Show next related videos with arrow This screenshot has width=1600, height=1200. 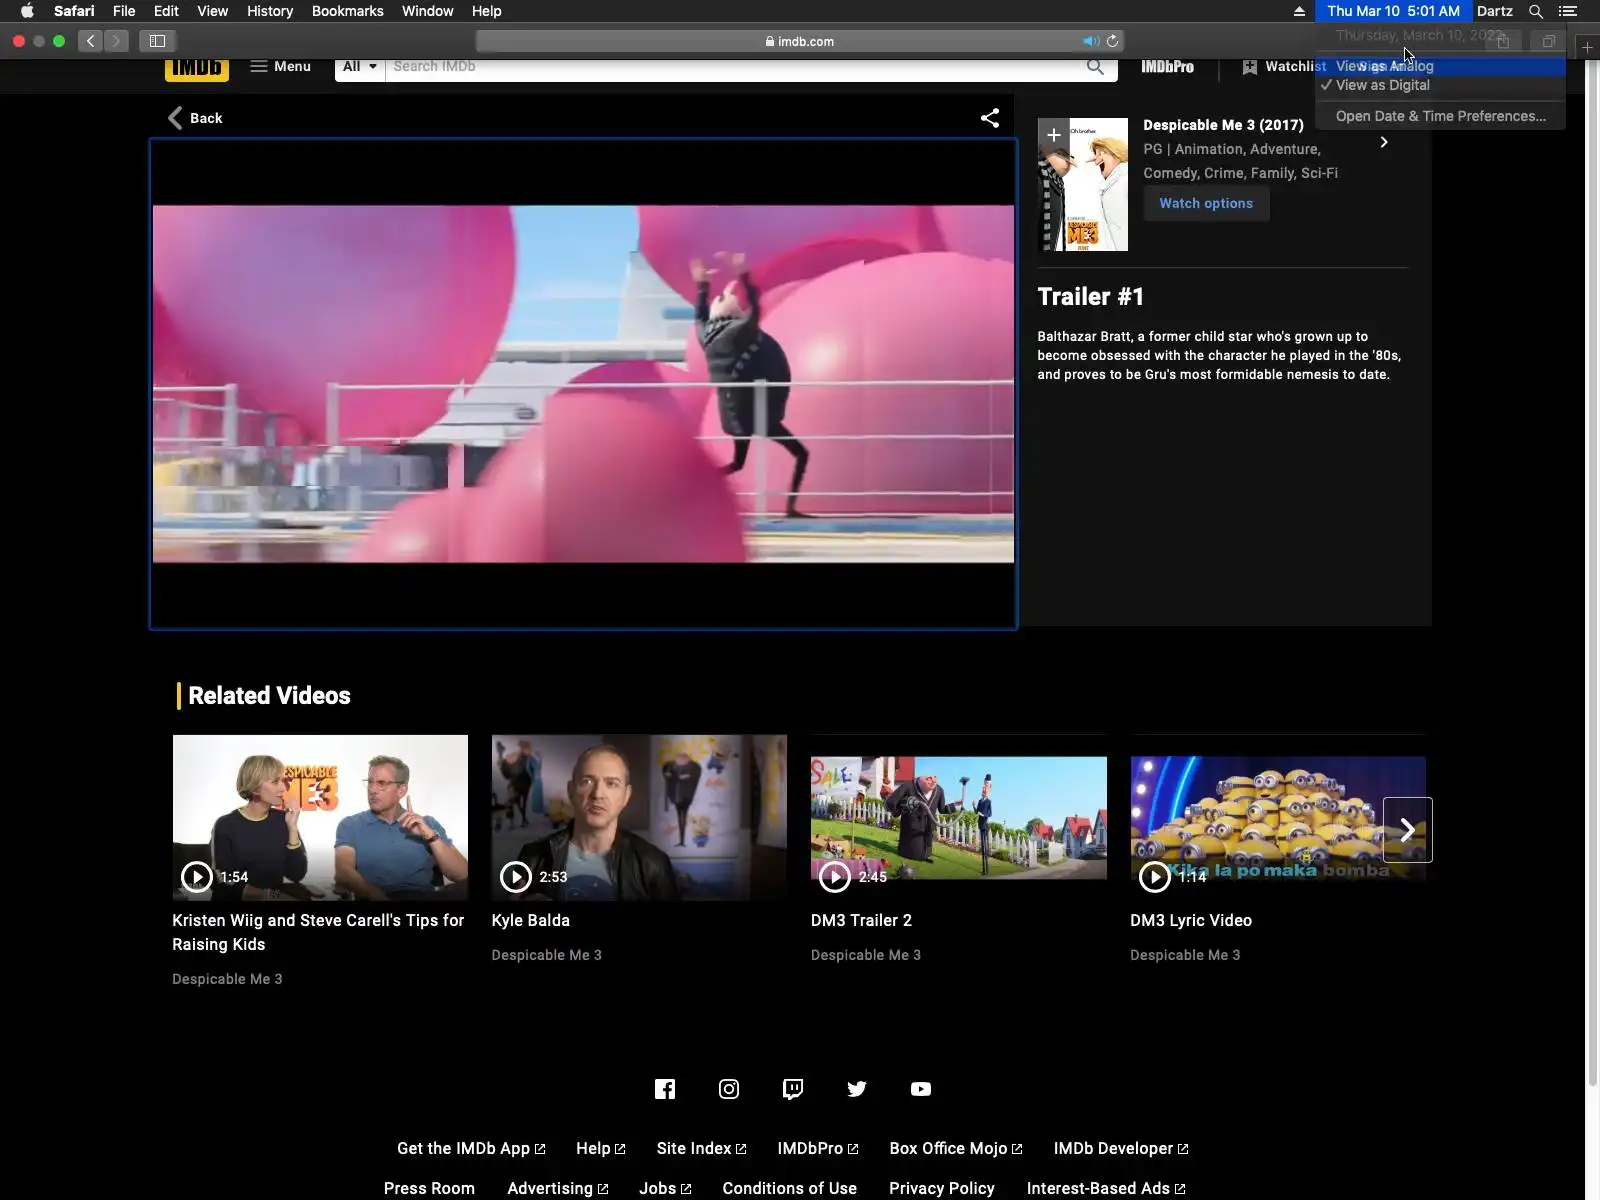[1408, 830]
